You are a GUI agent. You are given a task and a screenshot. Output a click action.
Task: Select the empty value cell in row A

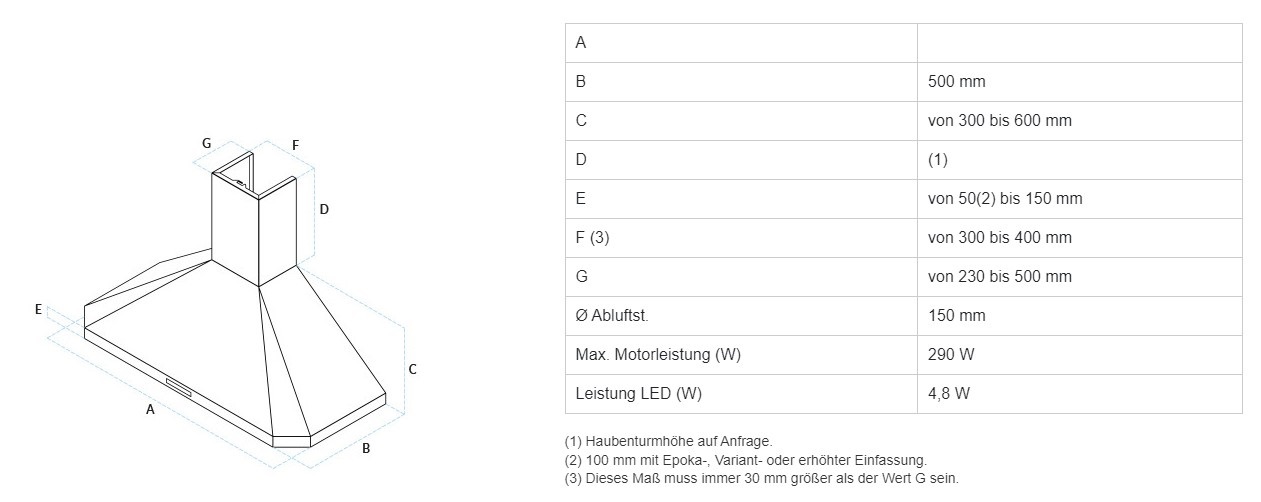click(1079, 43)
